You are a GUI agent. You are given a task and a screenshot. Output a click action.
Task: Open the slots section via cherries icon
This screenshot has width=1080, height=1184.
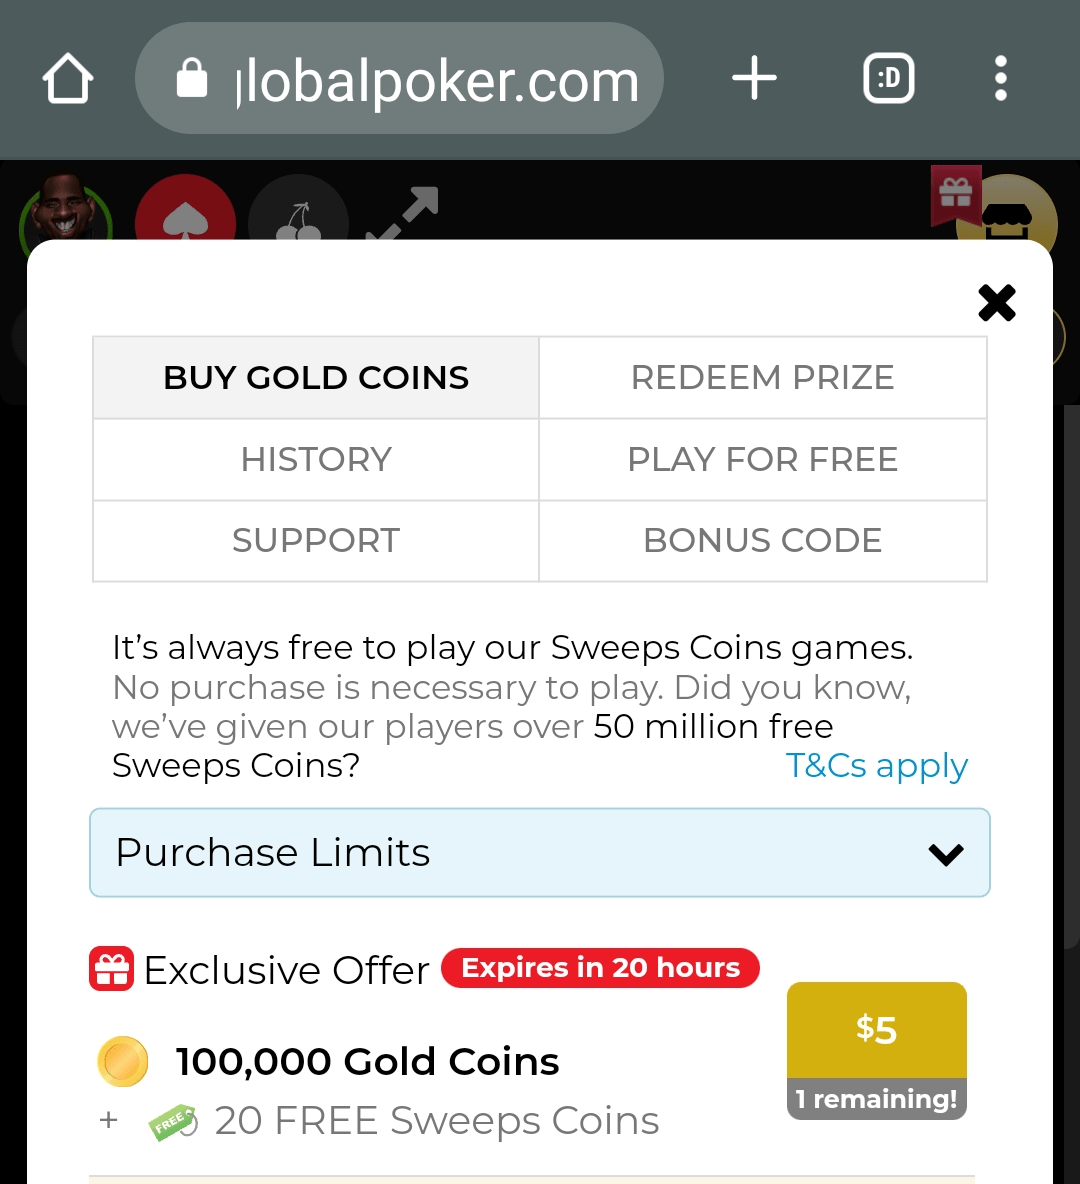[298, 215]
